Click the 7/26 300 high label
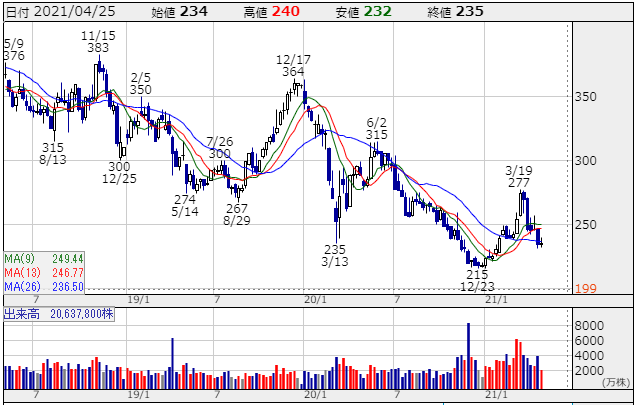 click(x=220, y=148)
